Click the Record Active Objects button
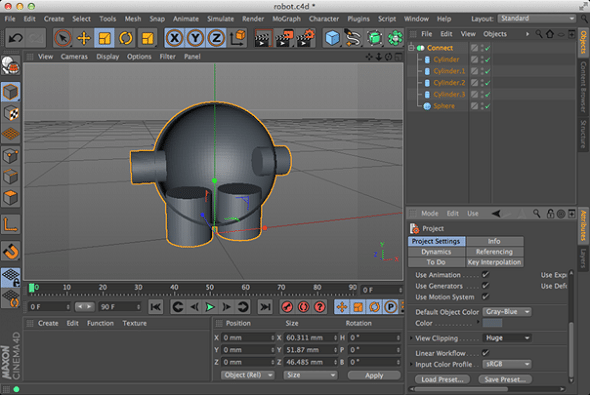Viewport: 590px width, 395px height. point(287,307)
